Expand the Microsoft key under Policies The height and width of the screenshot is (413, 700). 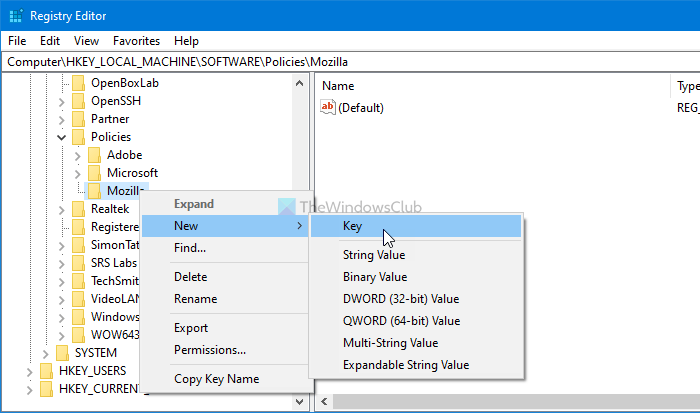[x=78, y=174]
